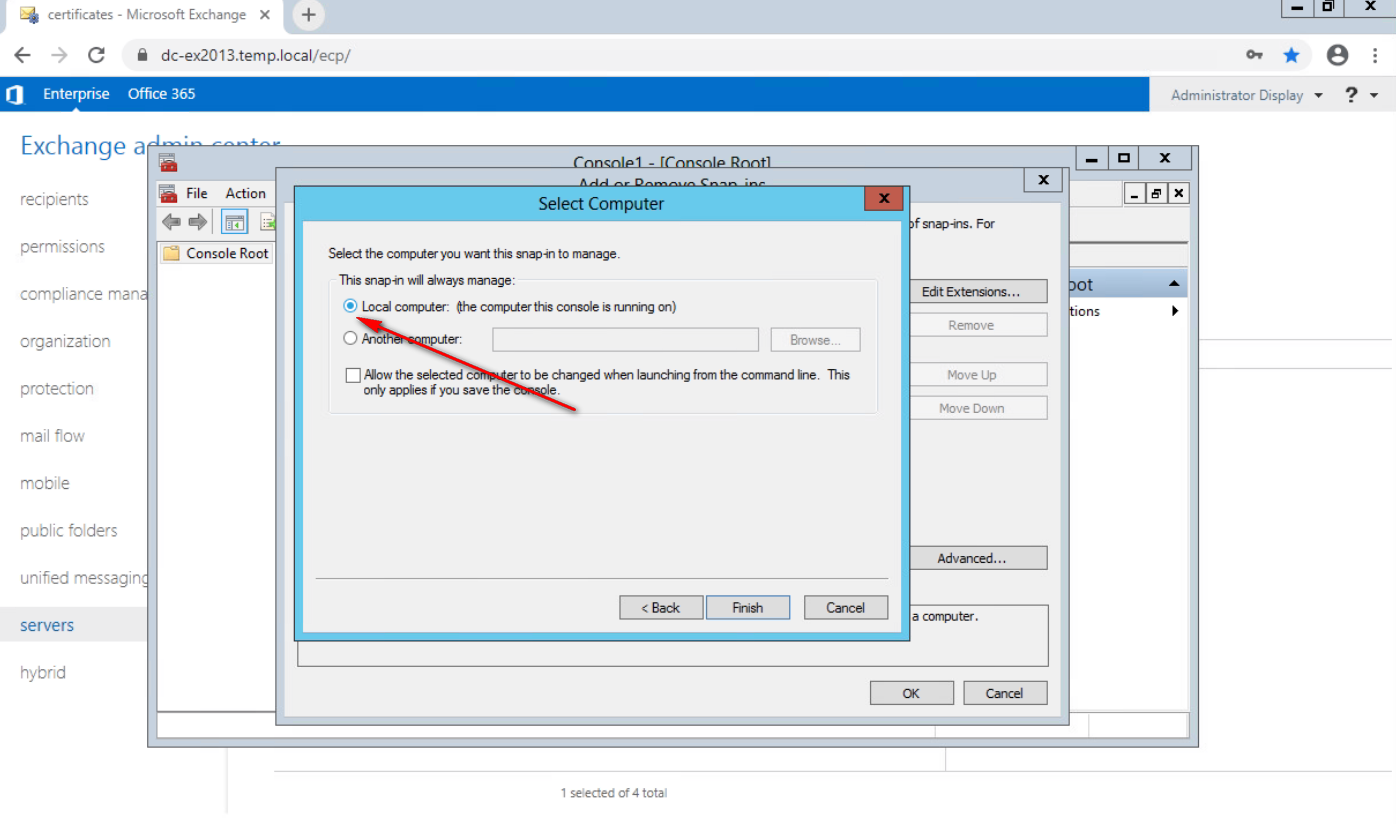Open the help question mark dropdown
1396x824 pixels.
click(1360, 95)
